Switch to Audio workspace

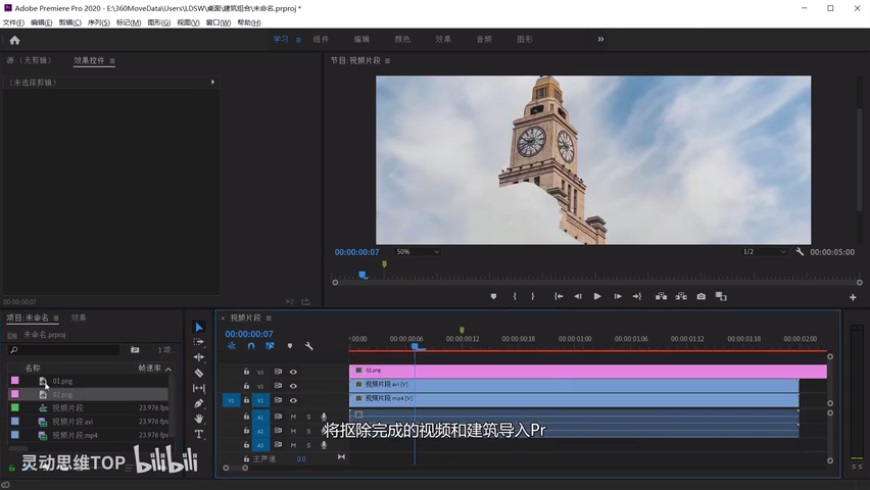pos(484,39)
